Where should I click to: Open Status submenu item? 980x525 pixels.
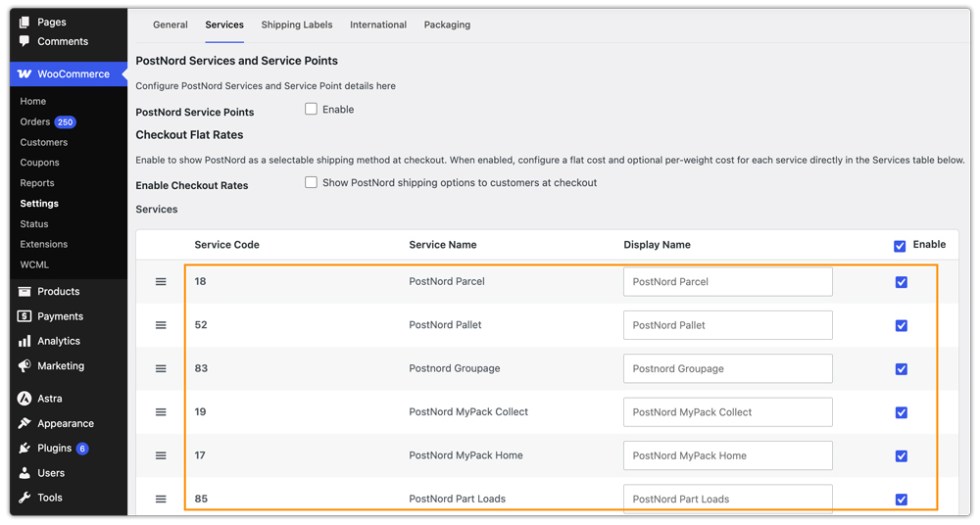(34, 224)
